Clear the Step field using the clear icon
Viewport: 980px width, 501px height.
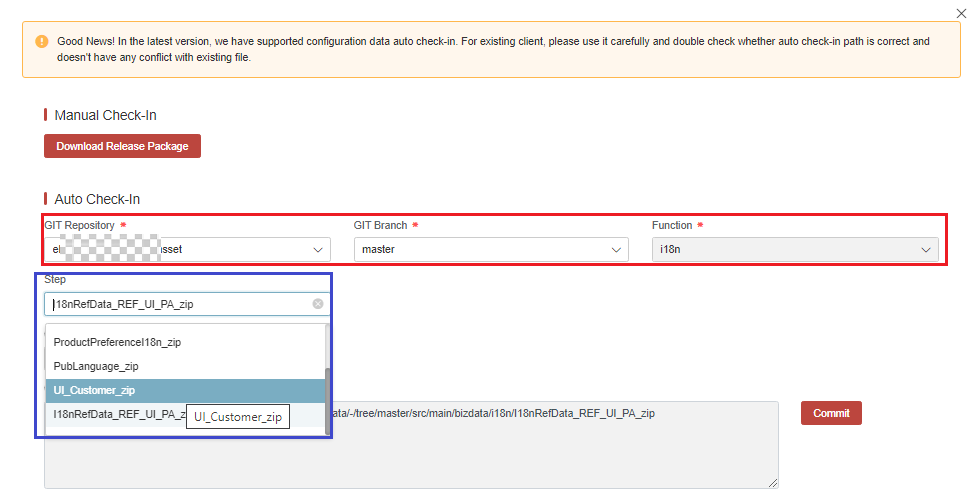[x=318, y=304]
